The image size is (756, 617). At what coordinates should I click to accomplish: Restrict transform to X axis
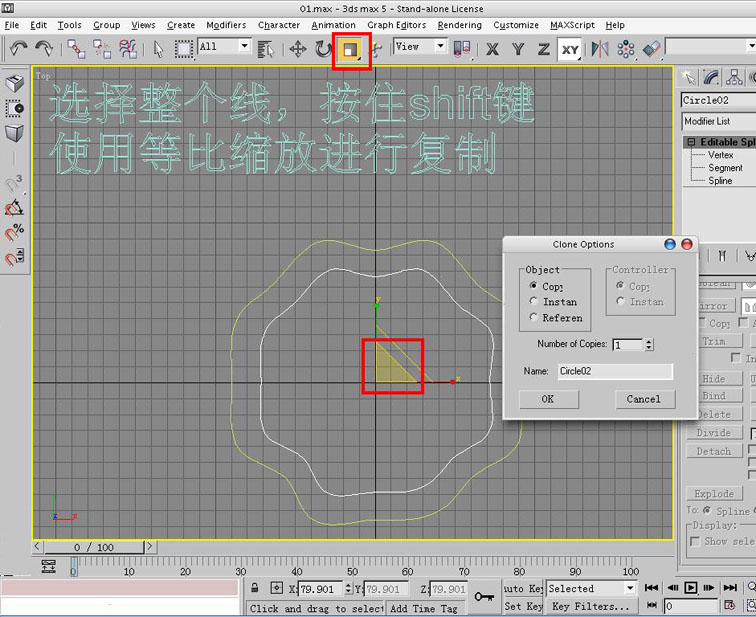pyautogui.click(x=492, y=49)
